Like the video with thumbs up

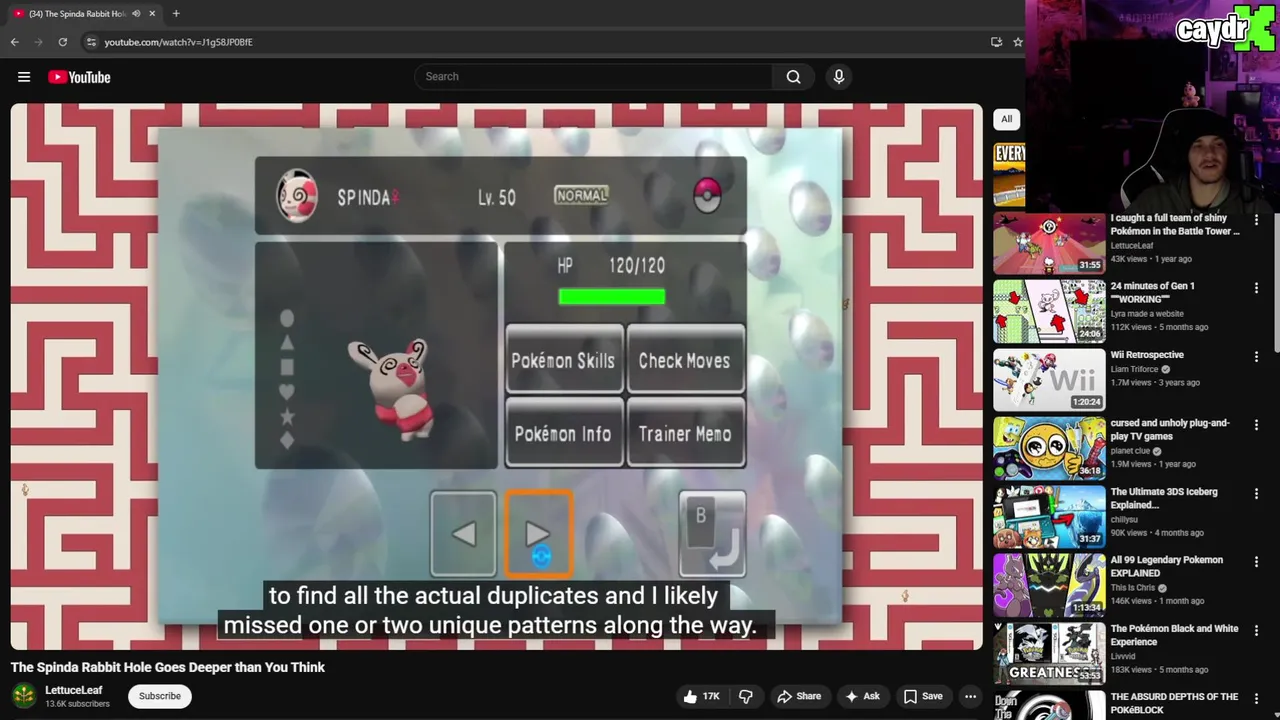(700, 696)
